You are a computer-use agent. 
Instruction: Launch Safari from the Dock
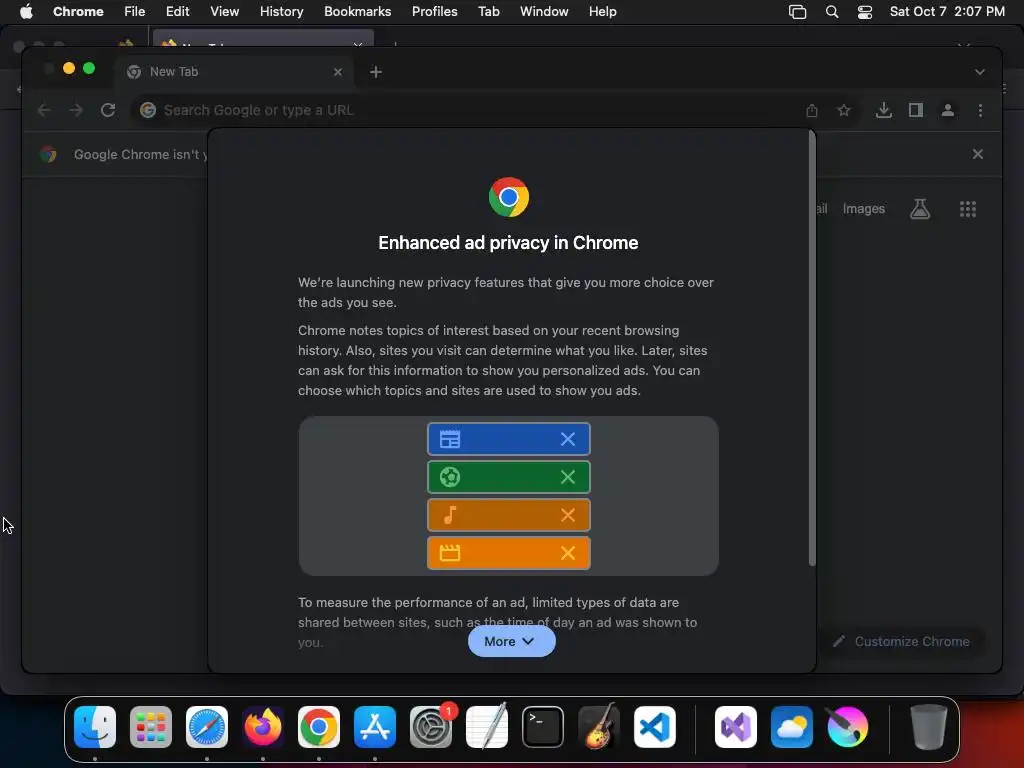coord(207,726)
